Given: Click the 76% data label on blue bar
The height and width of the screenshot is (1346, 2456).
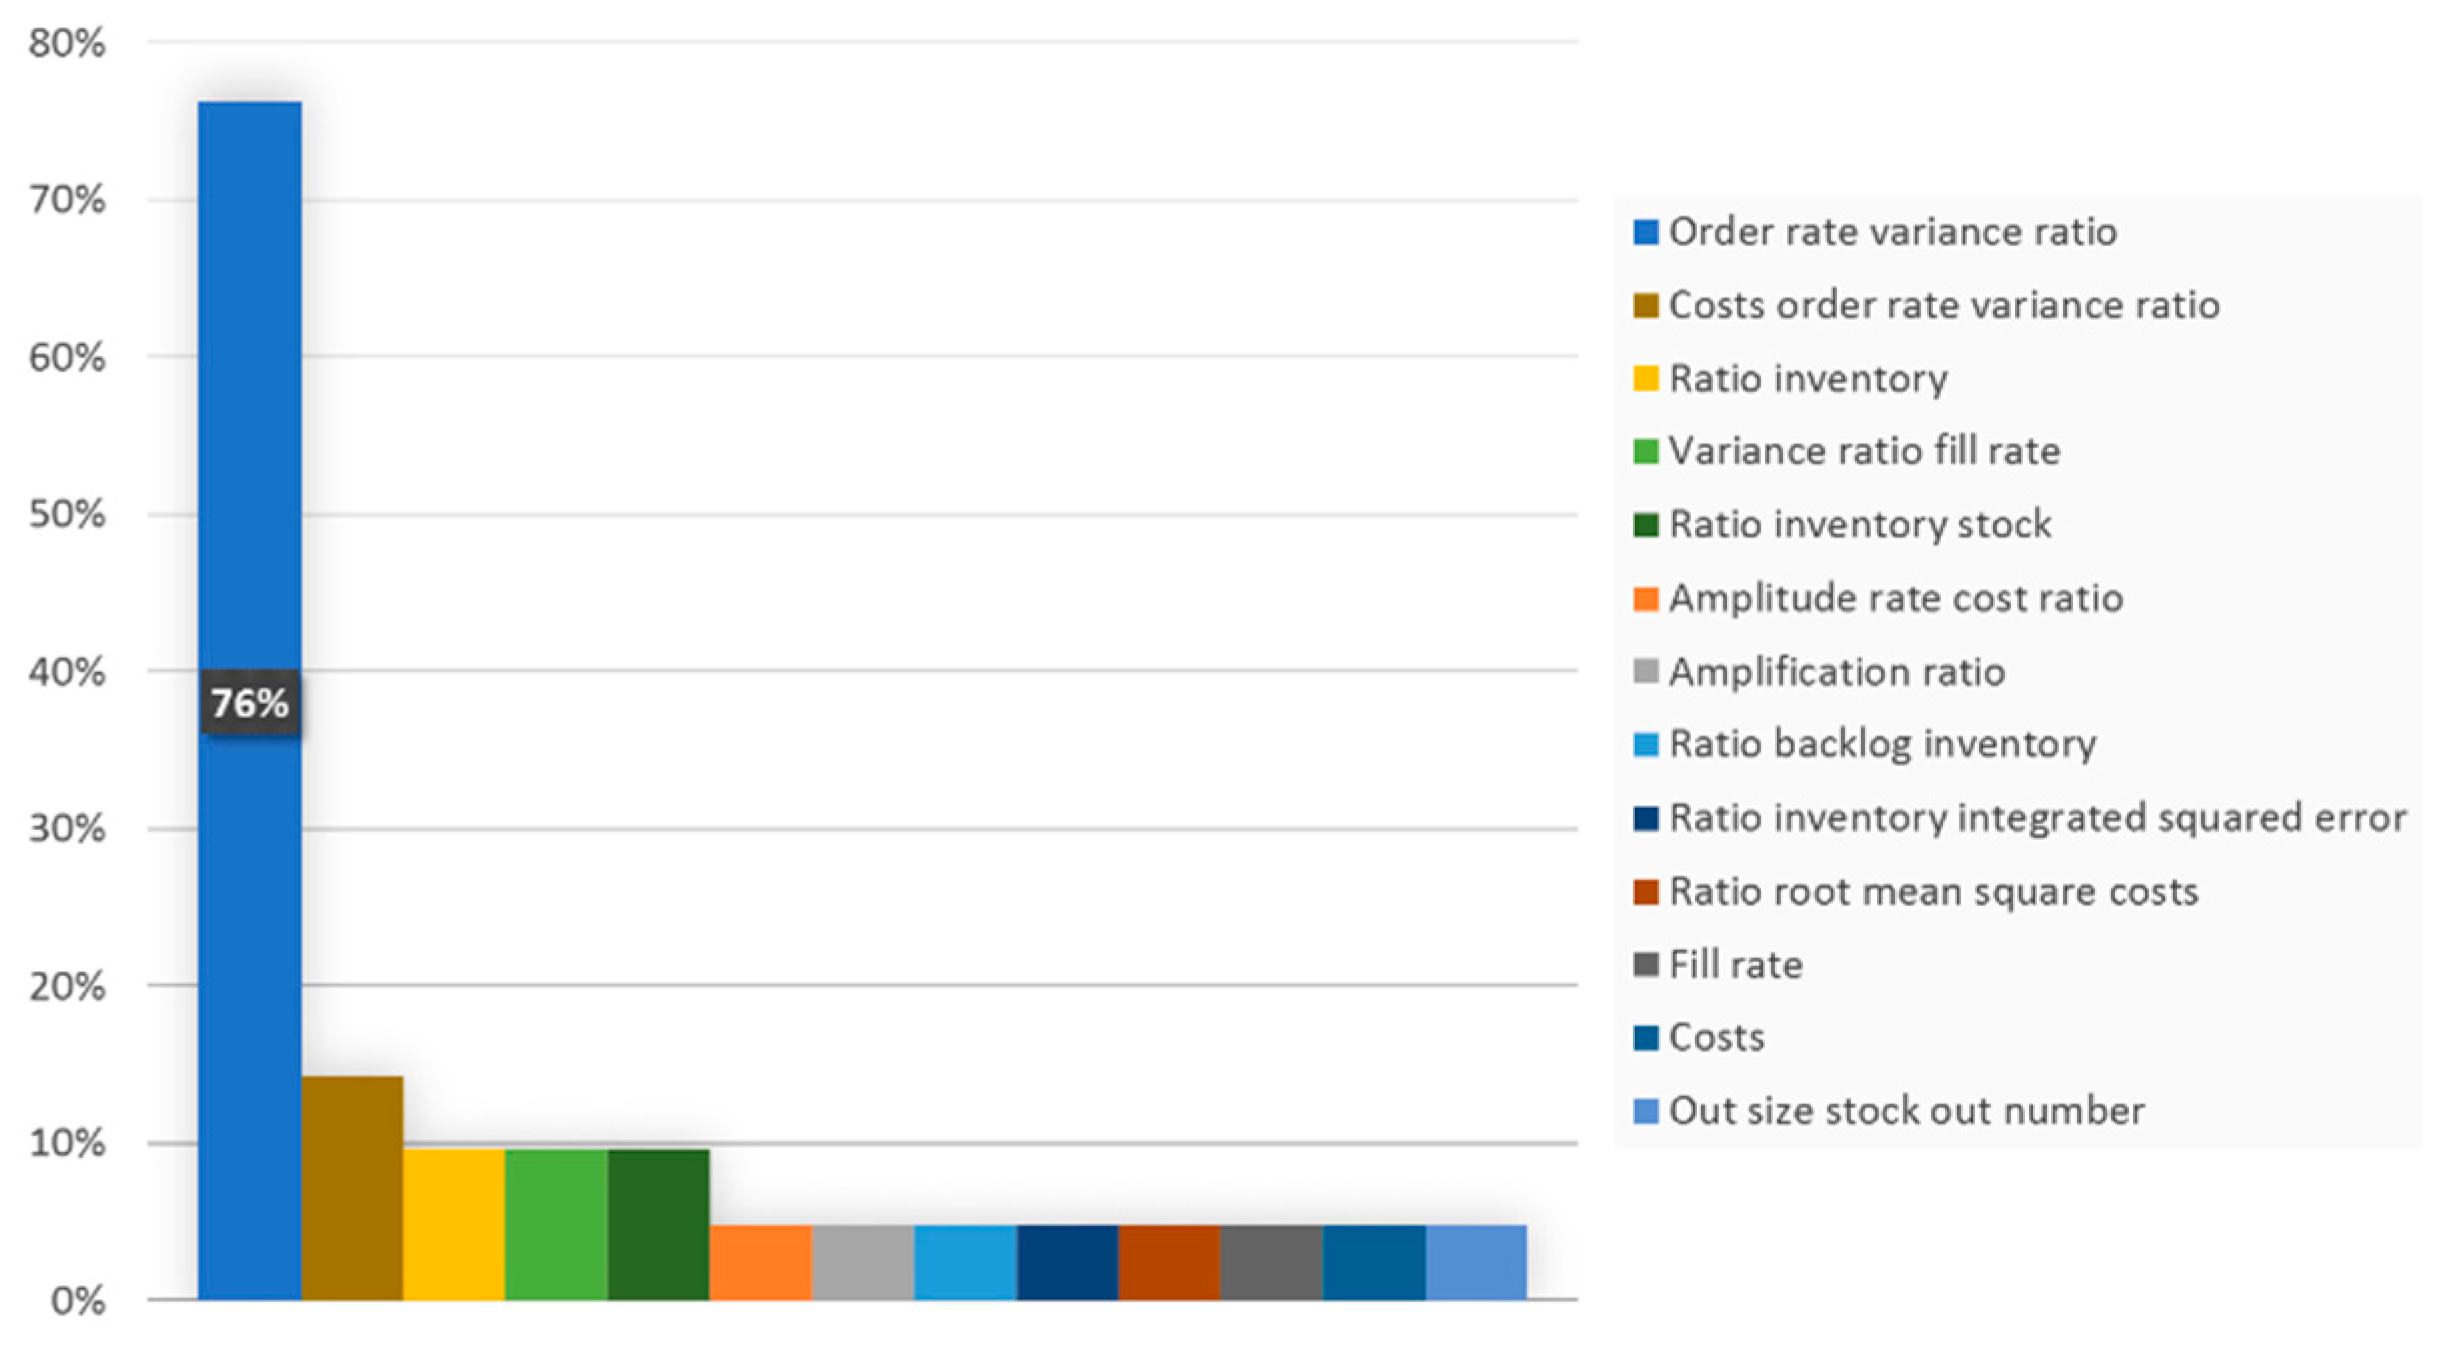Looking at the screenshot, I should pos(250,703).
